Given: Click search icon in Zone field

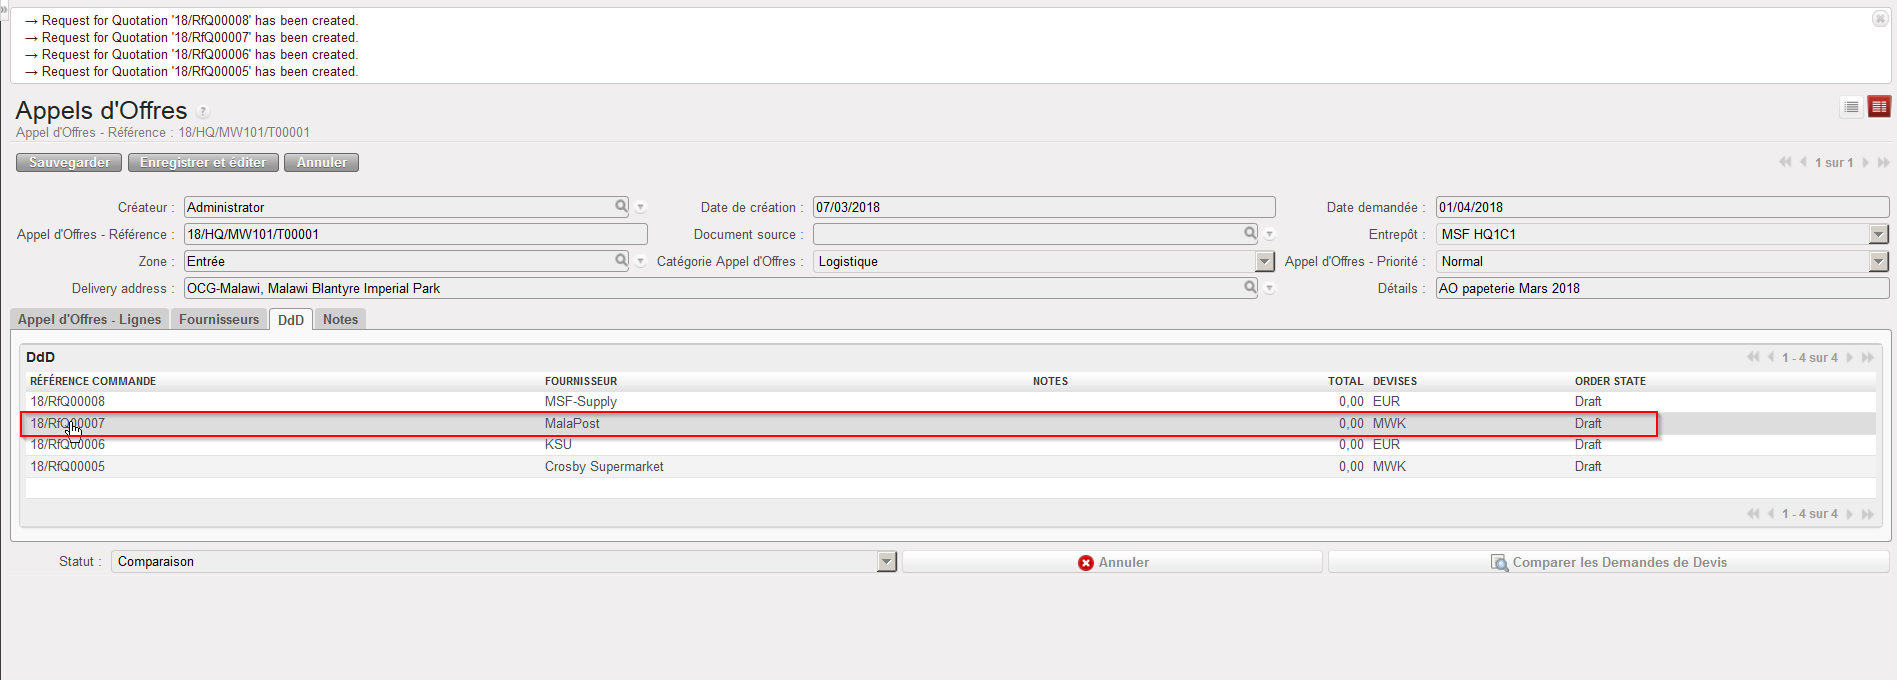Looking at the screenshot, I should (621, 260).
